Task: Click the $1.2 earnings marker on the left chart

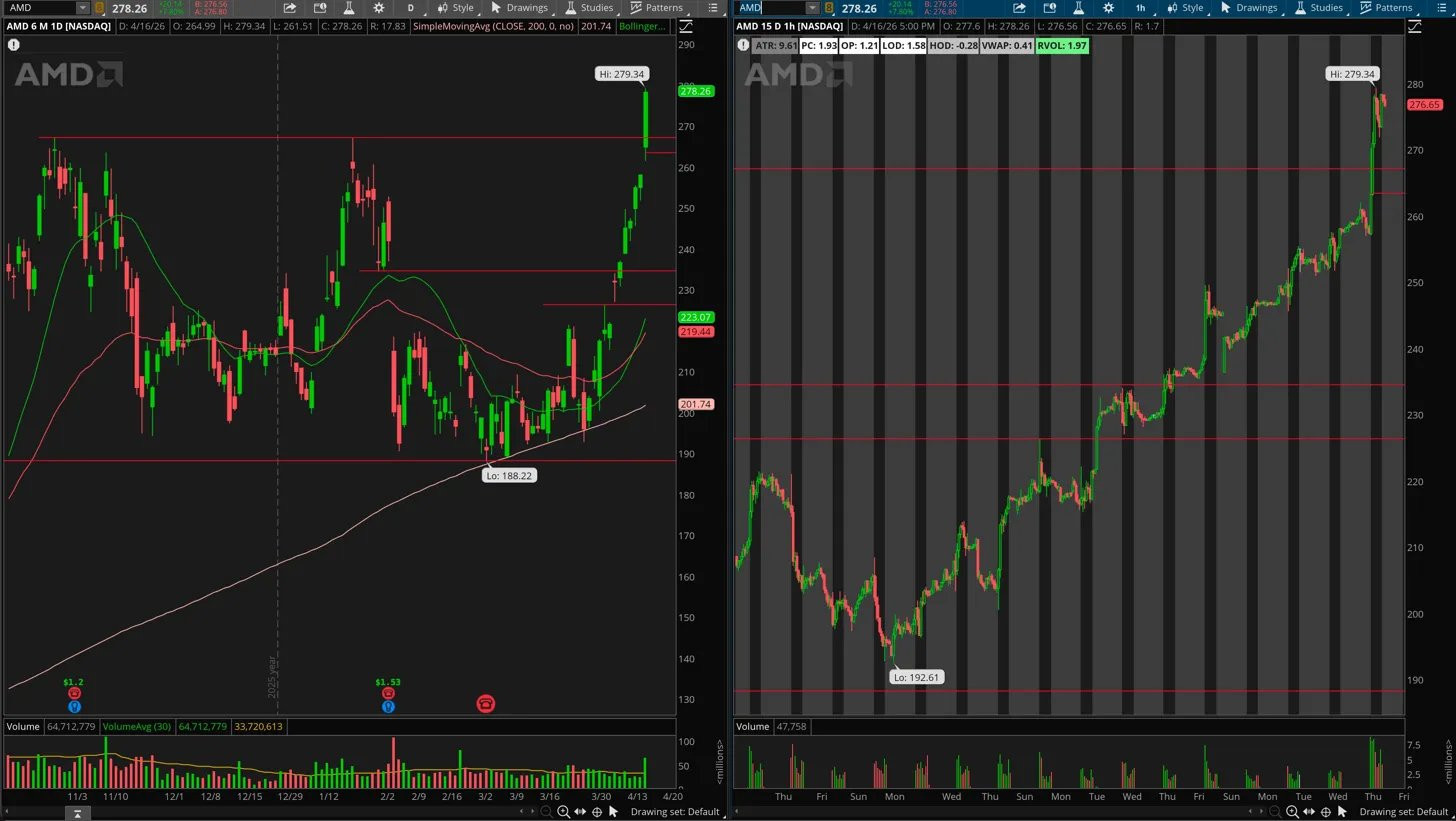Action: (x=74, y=682)
